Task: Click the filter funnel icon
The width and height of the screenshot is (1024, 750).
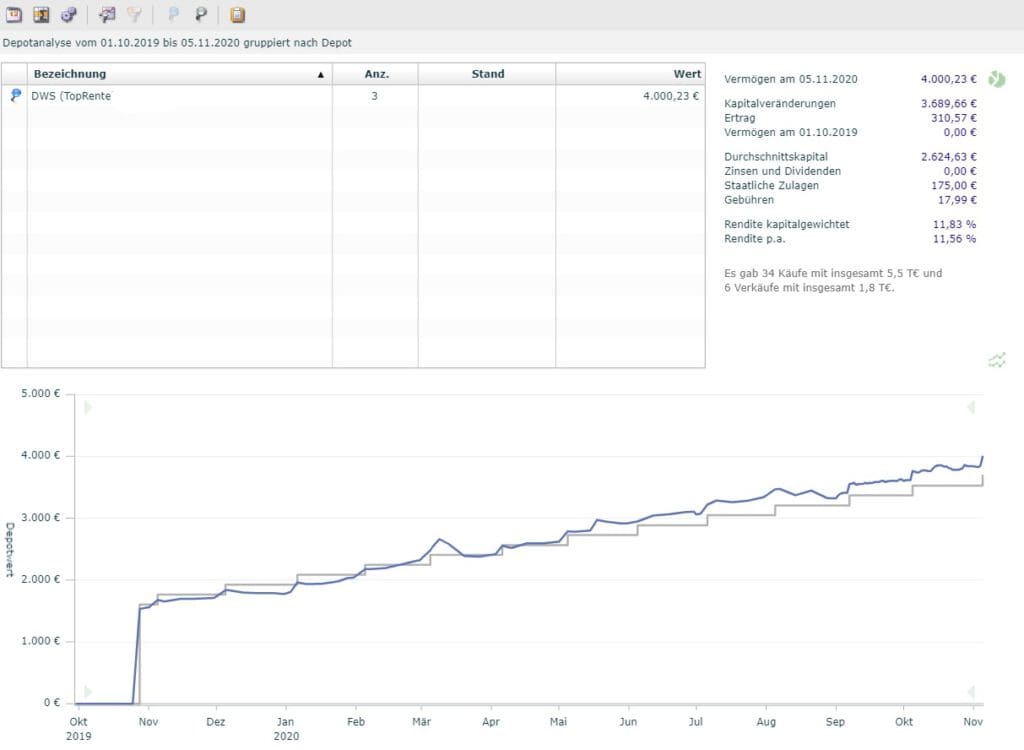Action: pos(134,14)
